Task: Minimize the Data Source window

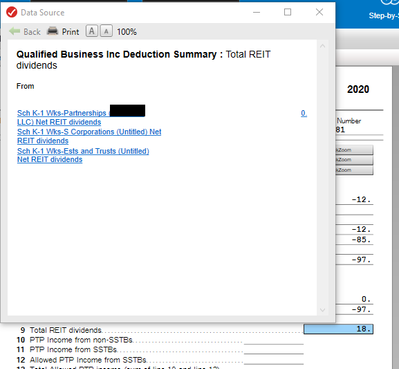Action: point(256,12)
